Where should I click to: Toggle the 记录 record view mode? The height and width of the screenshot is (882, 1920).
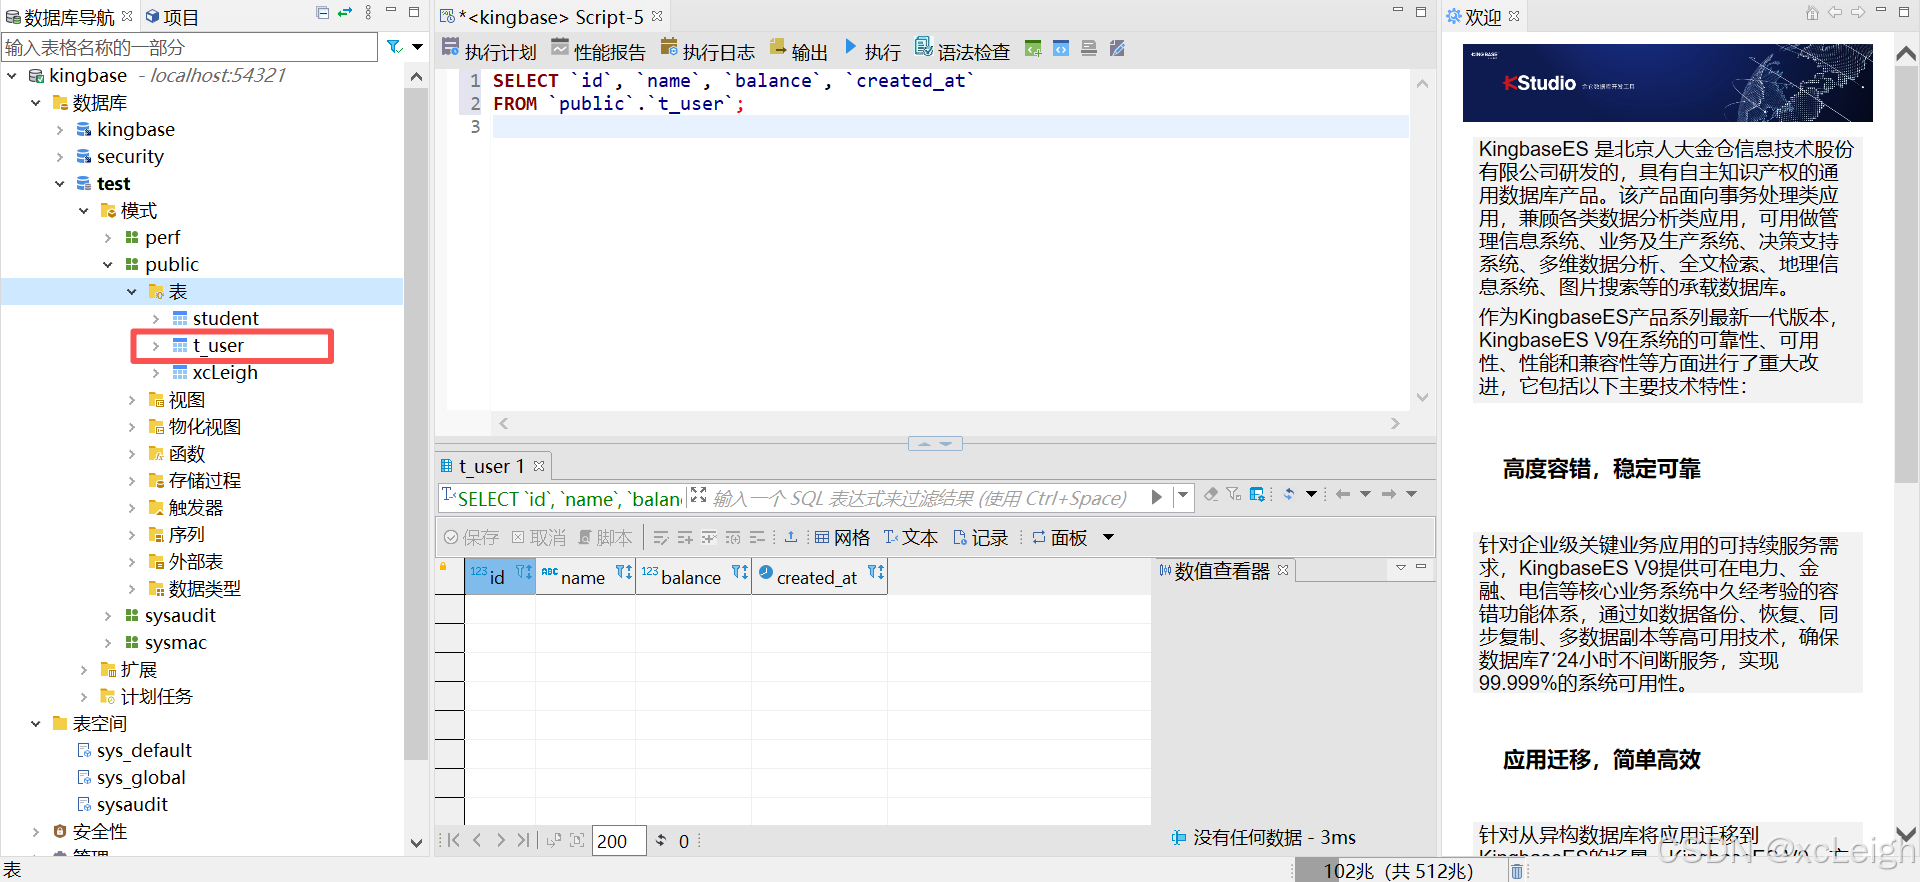click(980, 538)
